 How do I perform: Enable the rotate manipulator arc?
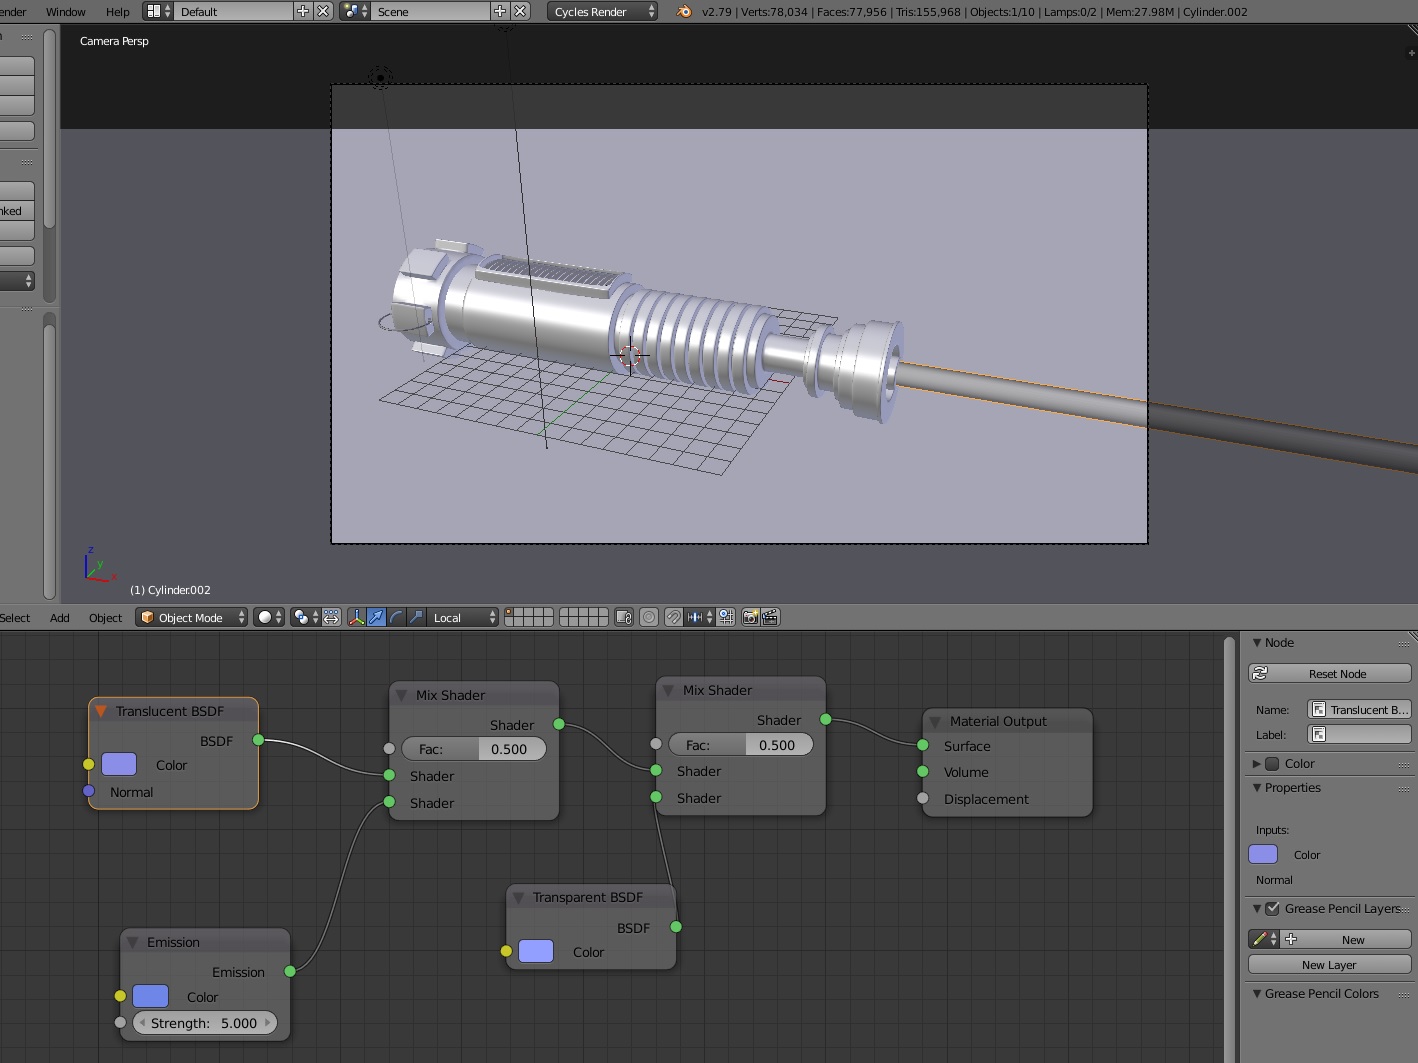(x=397, y=617)
